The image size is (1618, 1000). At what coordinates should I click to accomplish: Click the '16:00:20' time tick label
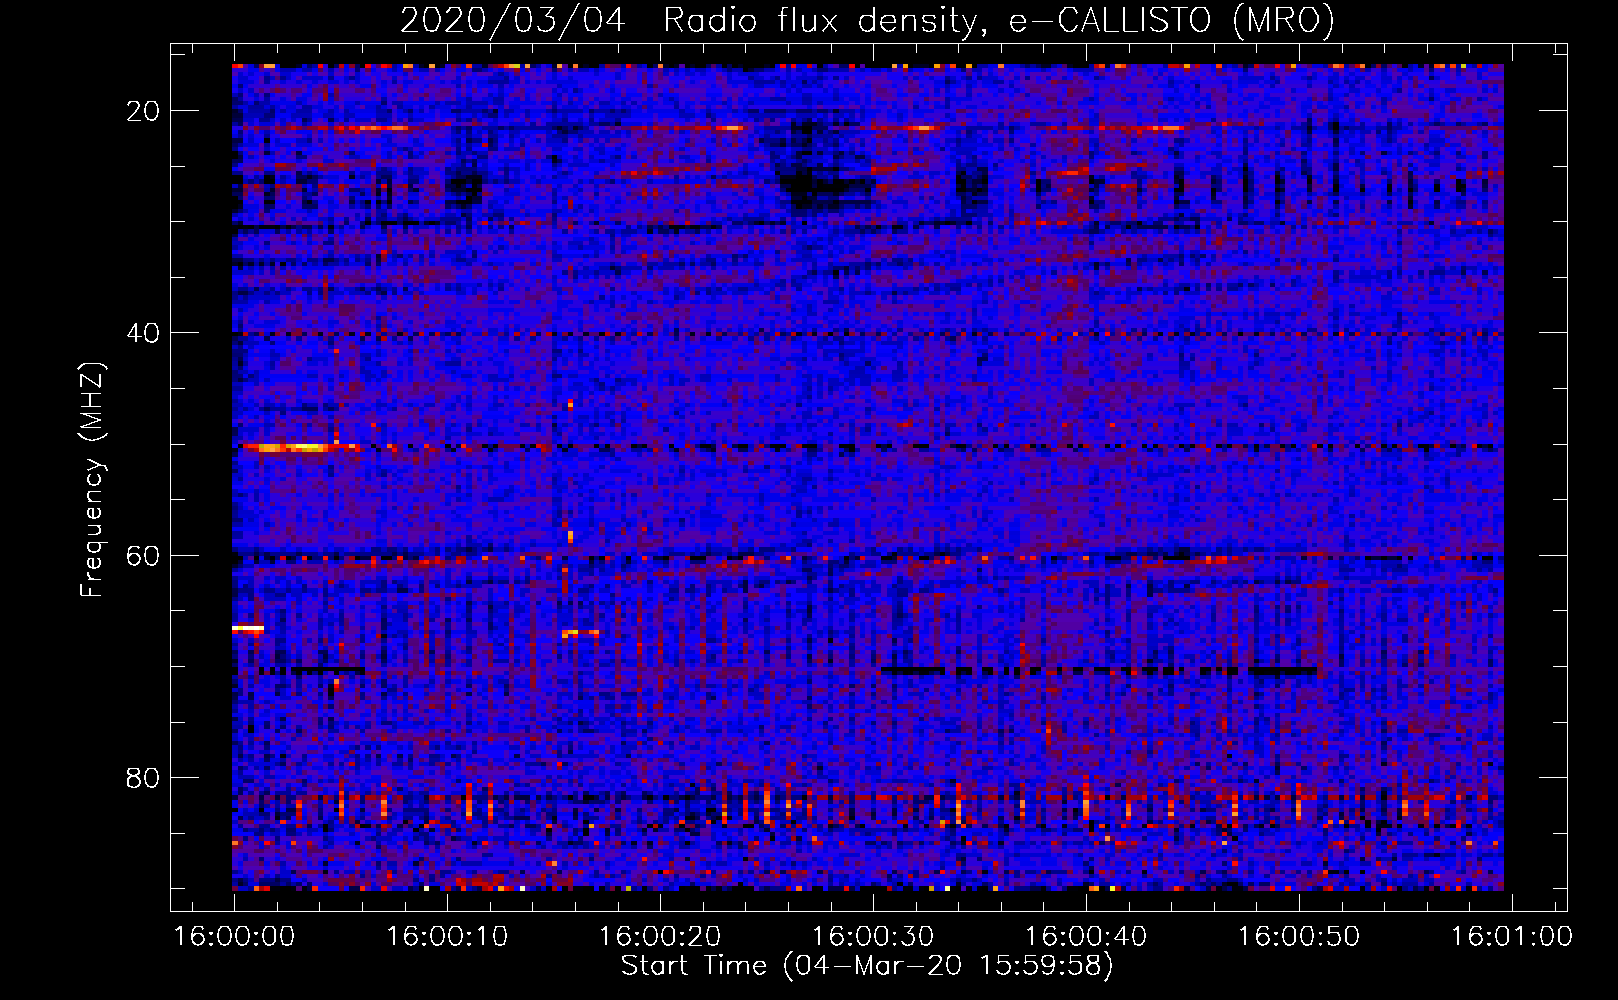pos(660,937)
